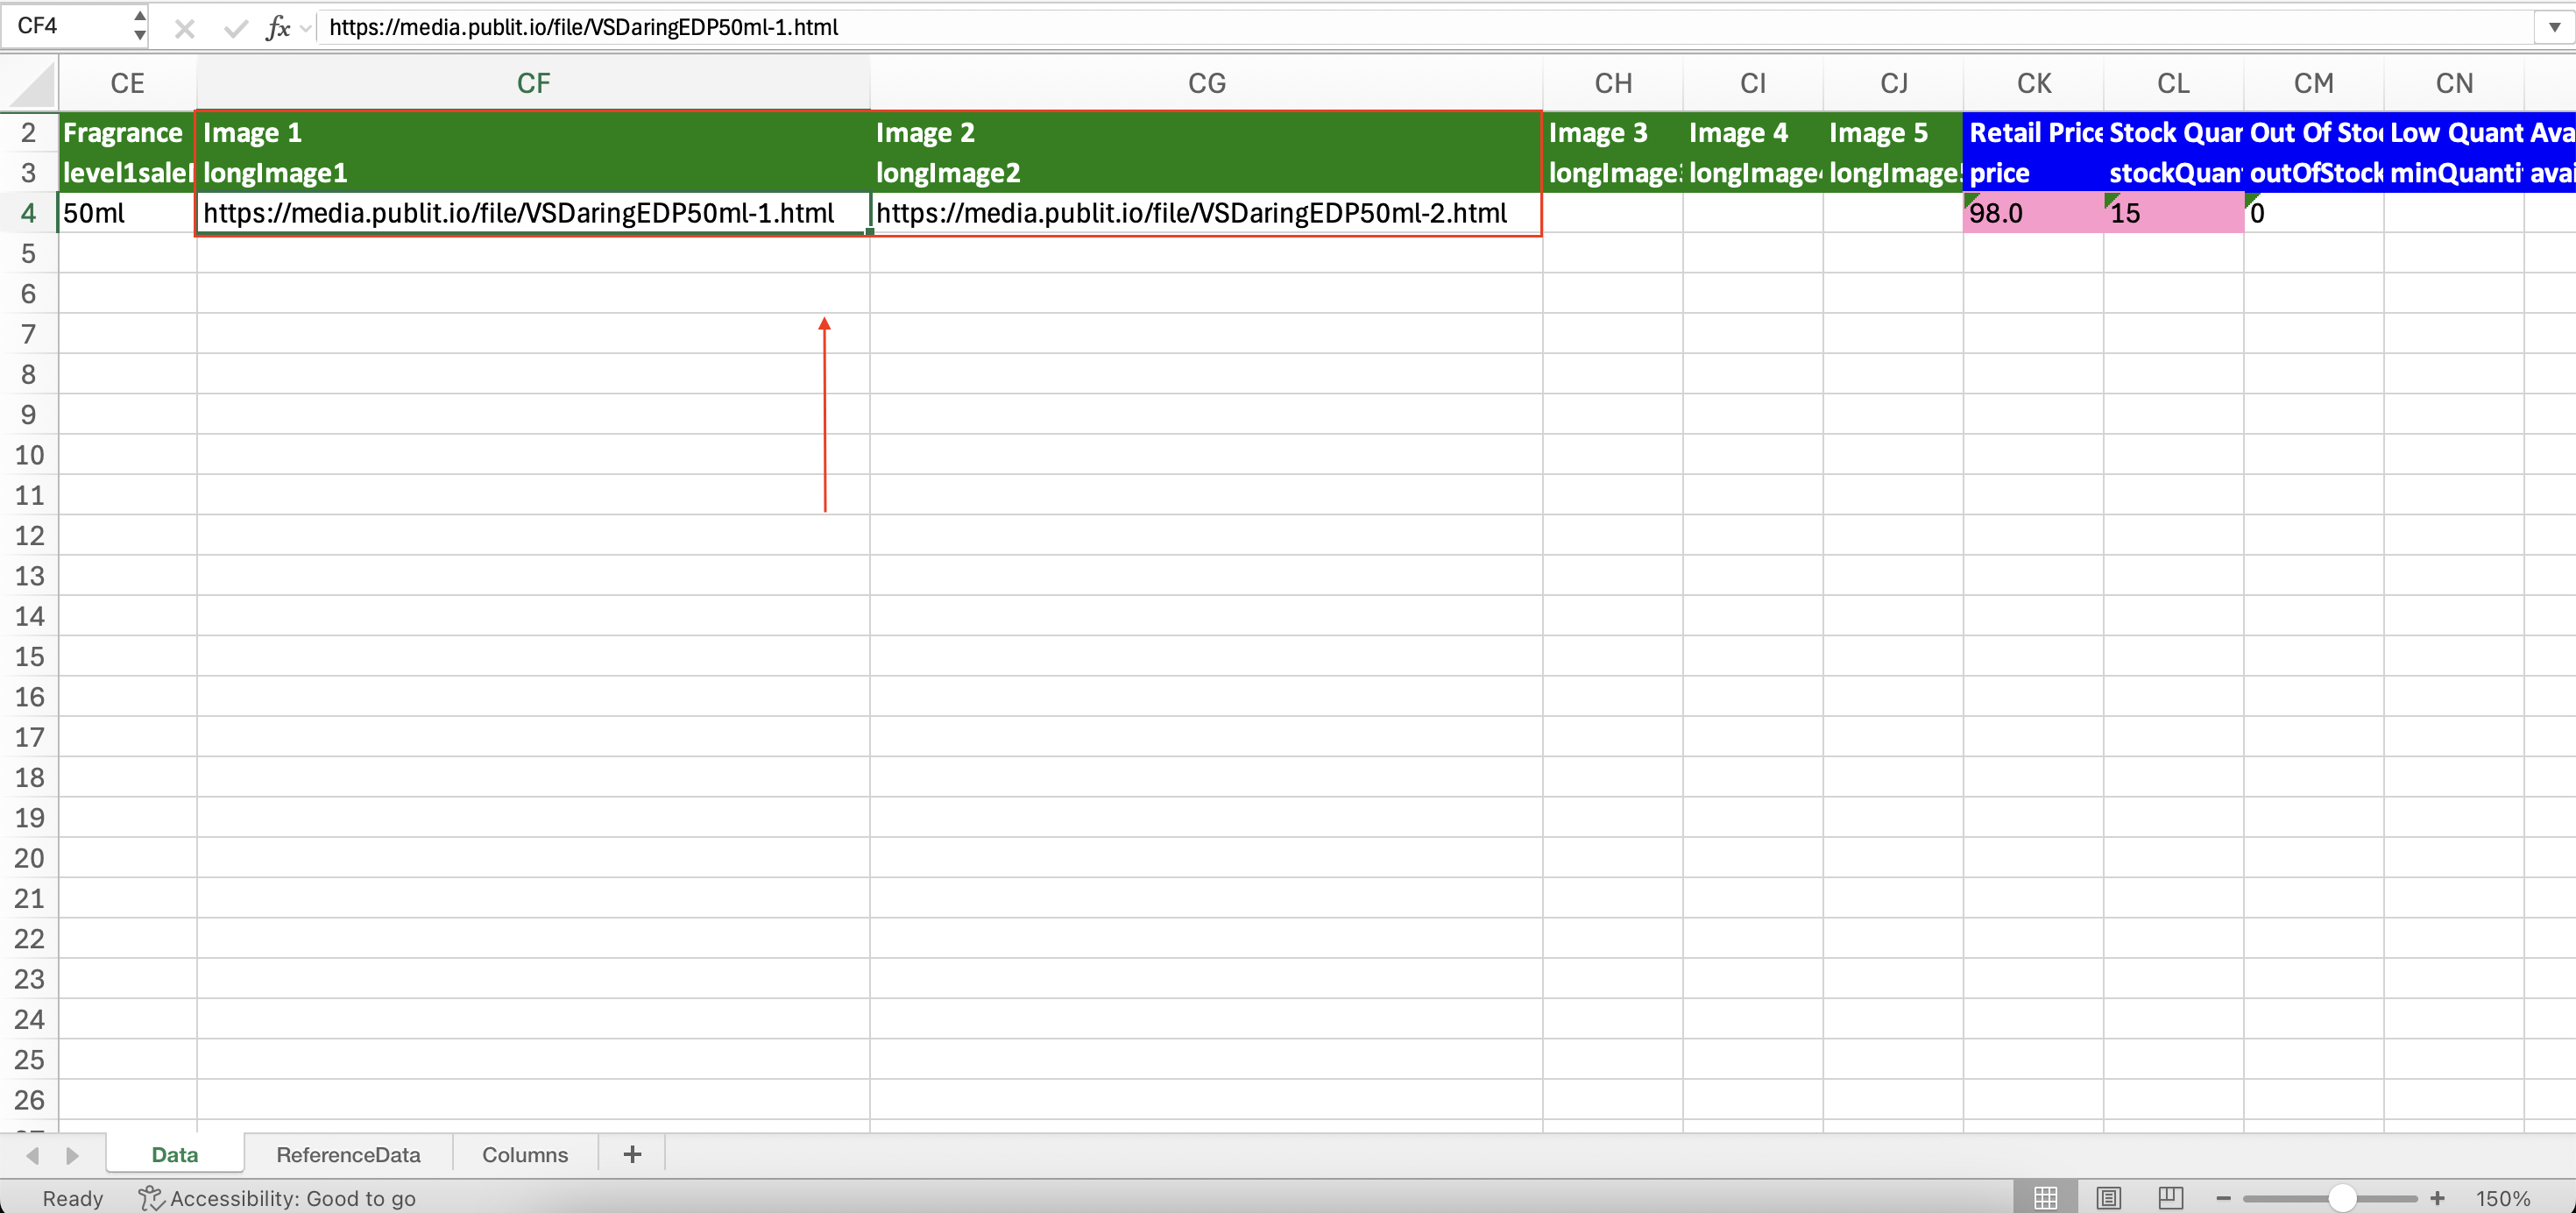This screenshot has width=2576, height=1213.
Task: Click the 150% zoom level button
Action: pos(2502,1197)
